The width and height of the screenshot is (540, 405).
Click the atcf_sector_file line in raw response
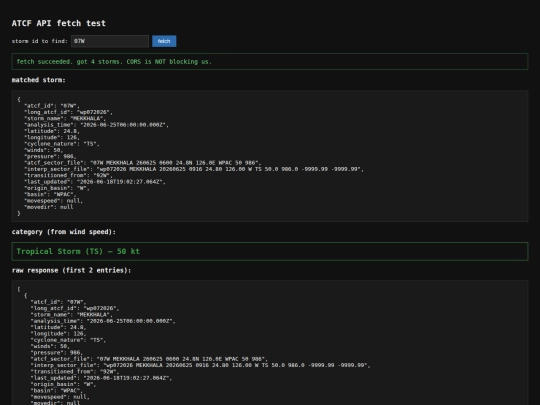click(x=149, y=359)
